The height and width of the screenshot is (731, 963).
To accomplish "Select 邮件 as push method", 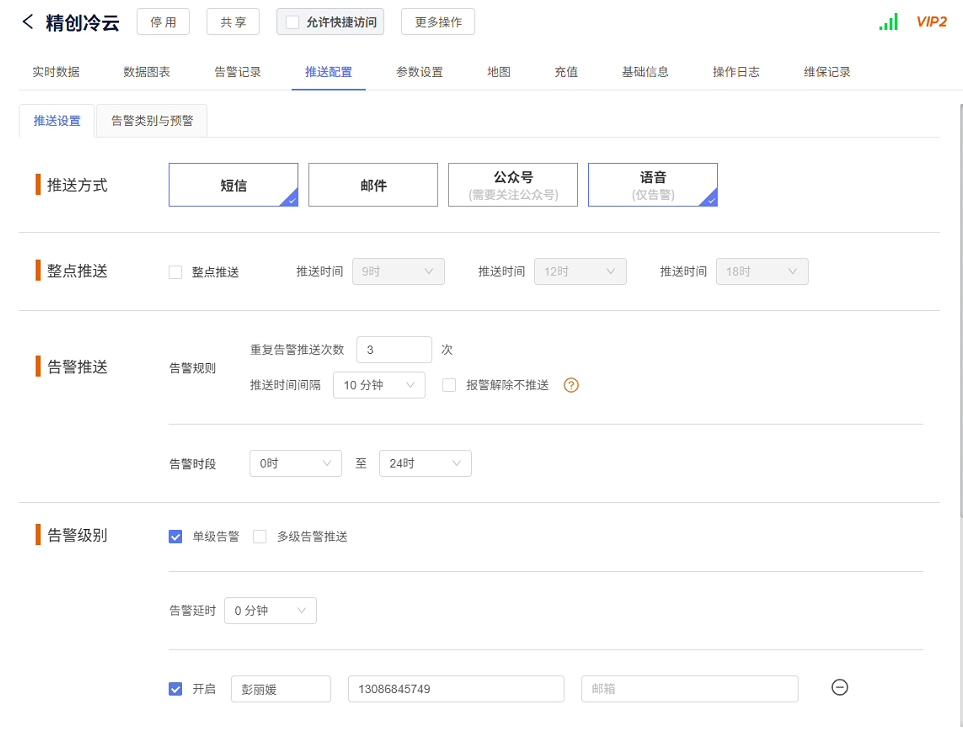I will pyautogui.click(x=373, y=185).
